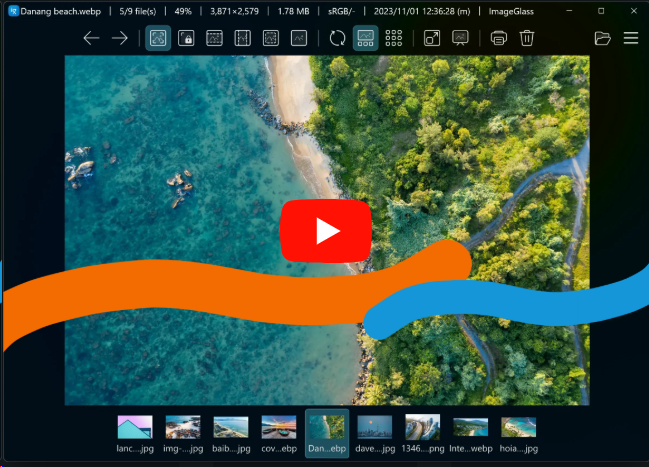Open the hamburger main menu
The width and height of the screenshot is (649, 467).
click(631, 38)
